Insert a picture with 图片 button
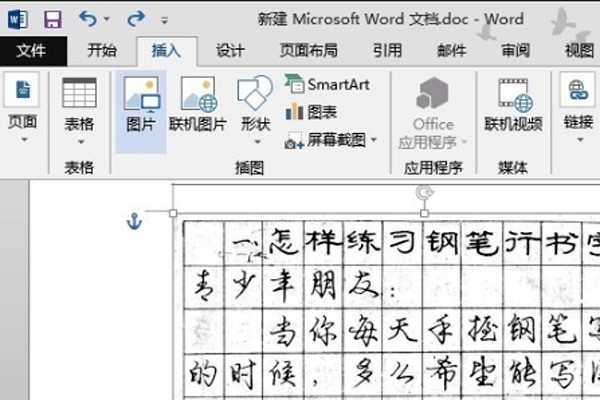Viewport: 600px width, 400px height. [x=141, y=105]
